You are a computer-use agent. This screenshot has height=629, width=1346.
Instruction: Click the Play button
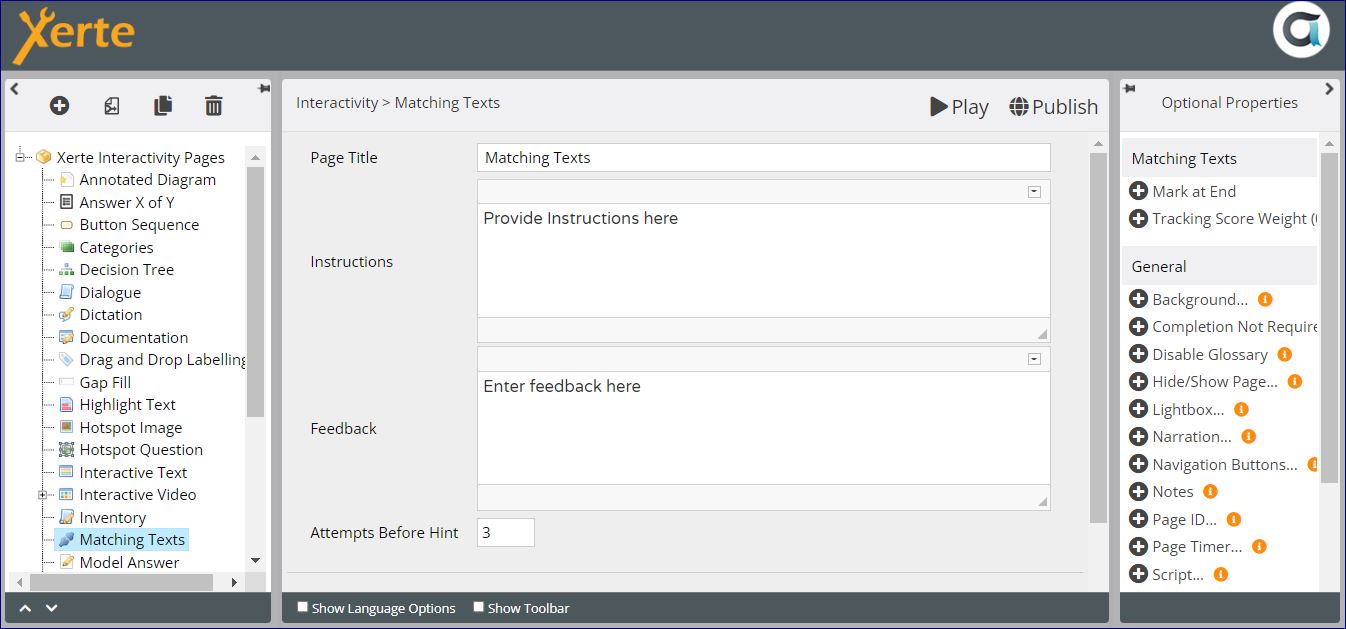pyautogui.click(x=959, y=107)
